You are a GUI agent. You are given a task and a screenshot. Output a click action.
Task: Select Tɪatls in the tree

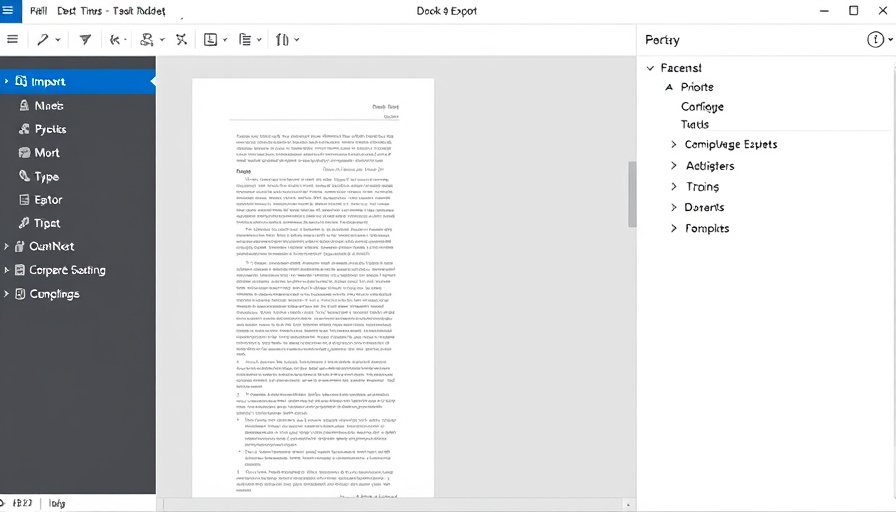[x=695, y=125]
